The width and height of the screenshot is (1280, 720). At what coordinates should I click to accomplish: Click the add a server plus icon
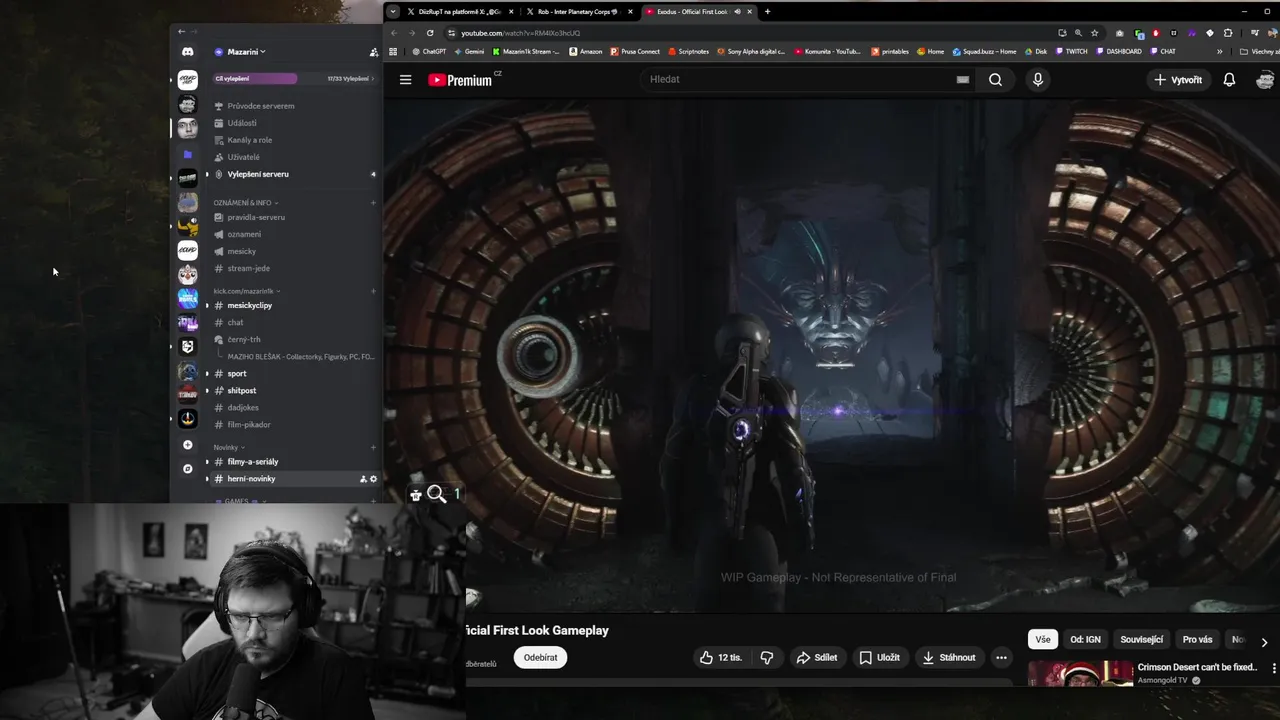[187, 444]
